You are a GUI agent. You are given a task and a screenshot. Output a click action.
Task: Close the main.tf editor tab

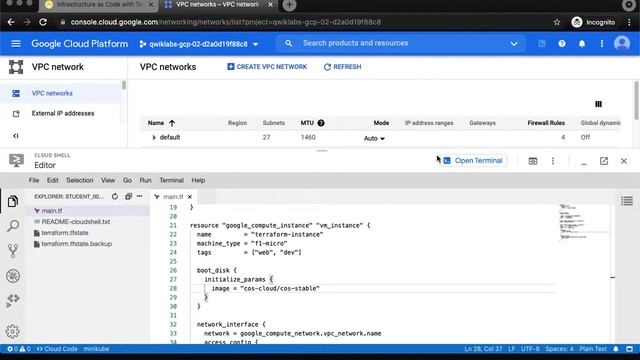pyautogui.click(x=190, y=197)
